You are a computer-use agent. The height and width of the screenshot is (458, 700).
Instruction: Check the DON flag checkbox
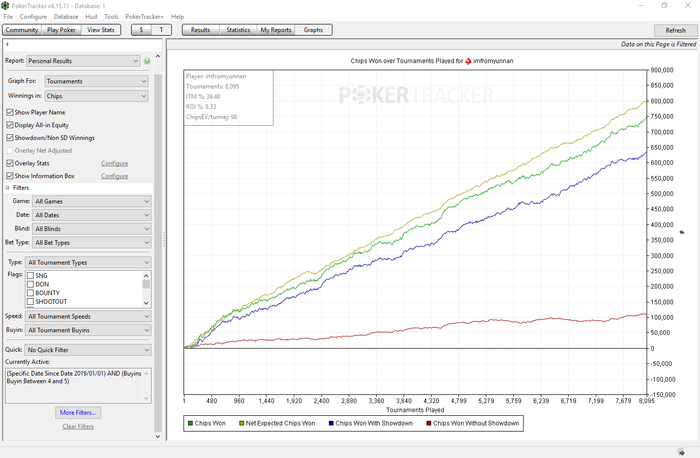coord(30,284)
